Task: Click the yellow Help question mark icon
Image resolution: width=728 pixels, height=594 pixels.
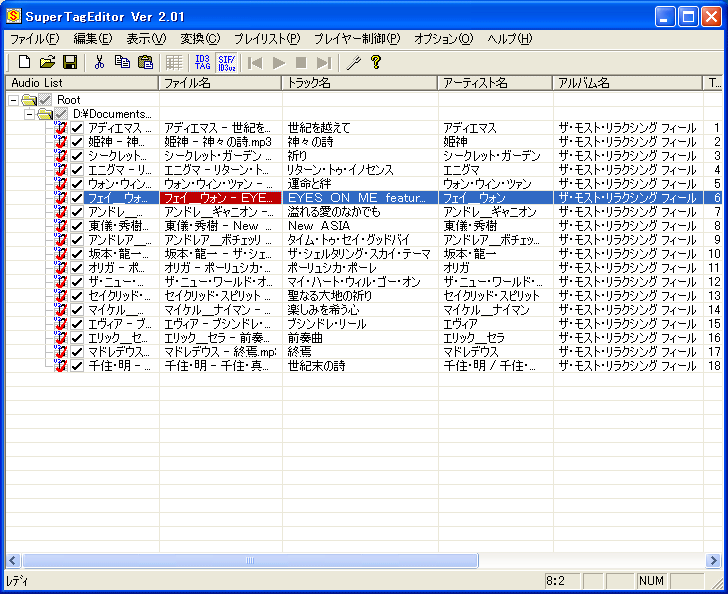Action: pos(376,62)
